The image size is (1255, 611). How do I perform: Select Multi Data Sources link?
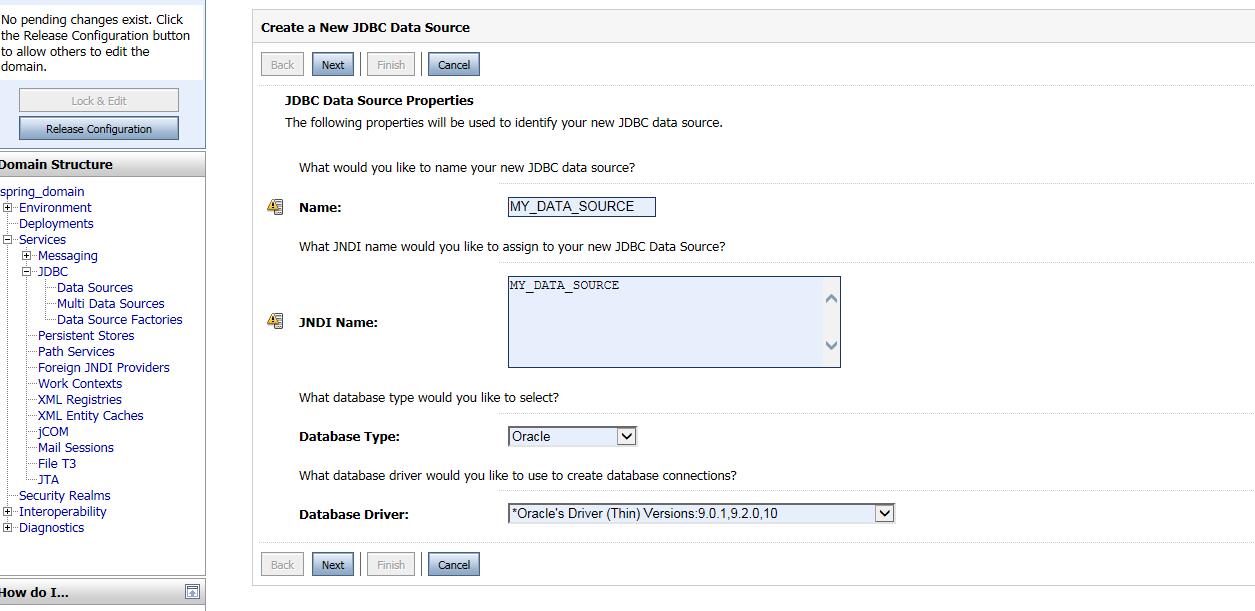[x=110, y=304]
